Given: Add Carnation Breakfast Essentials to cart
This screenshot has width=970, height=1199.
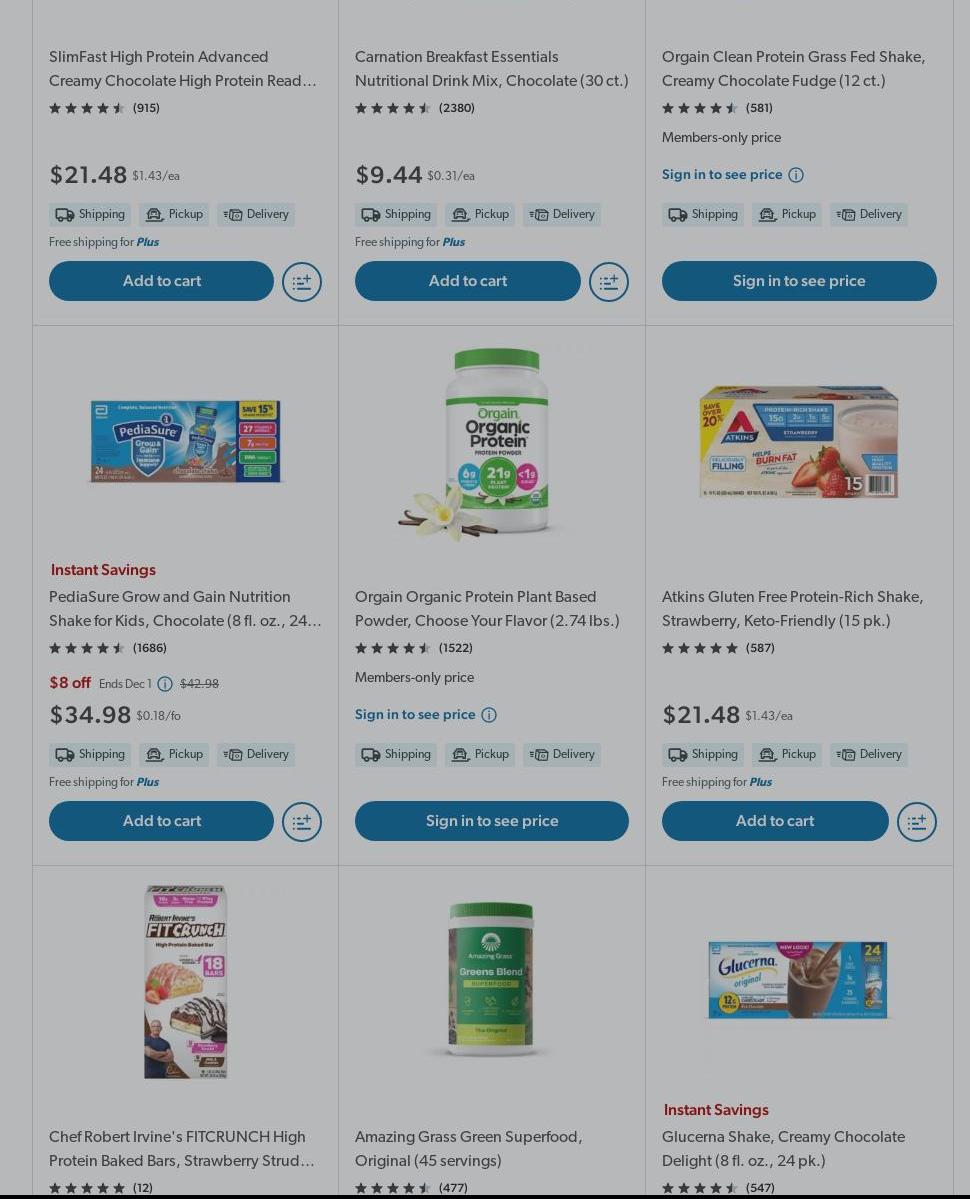Looking at the screenshot, I should point(468,281).
